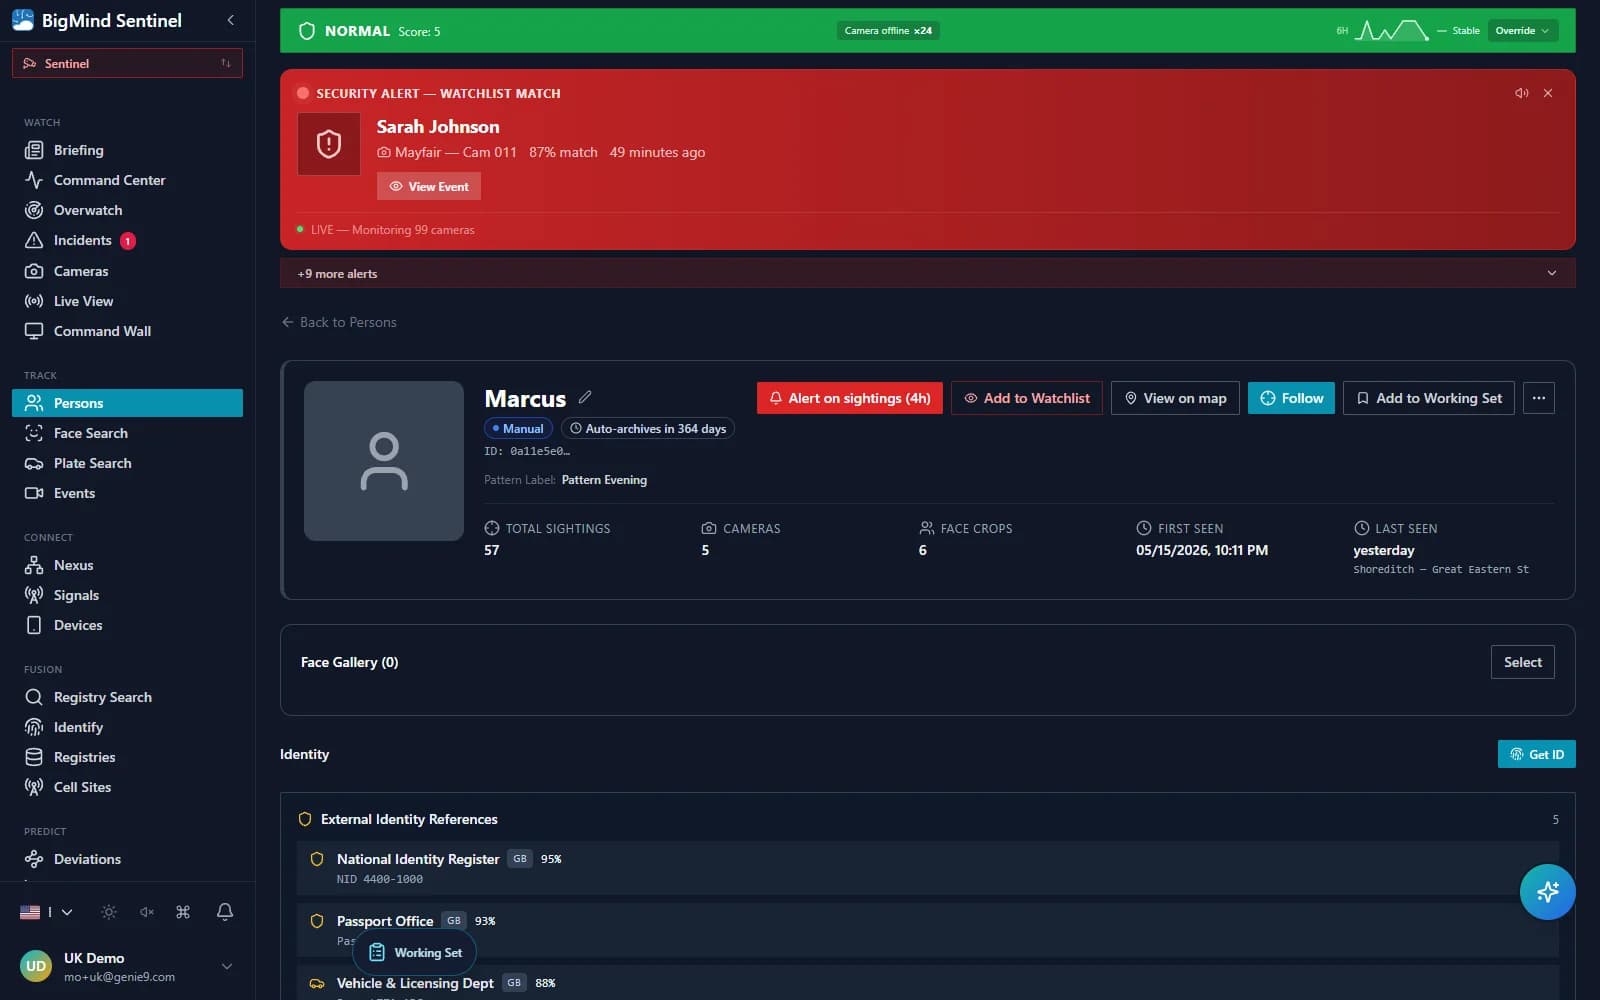Edit the name Marcus pencil icon
This screenshot has height=1000, width=1600.
point(585,397)
